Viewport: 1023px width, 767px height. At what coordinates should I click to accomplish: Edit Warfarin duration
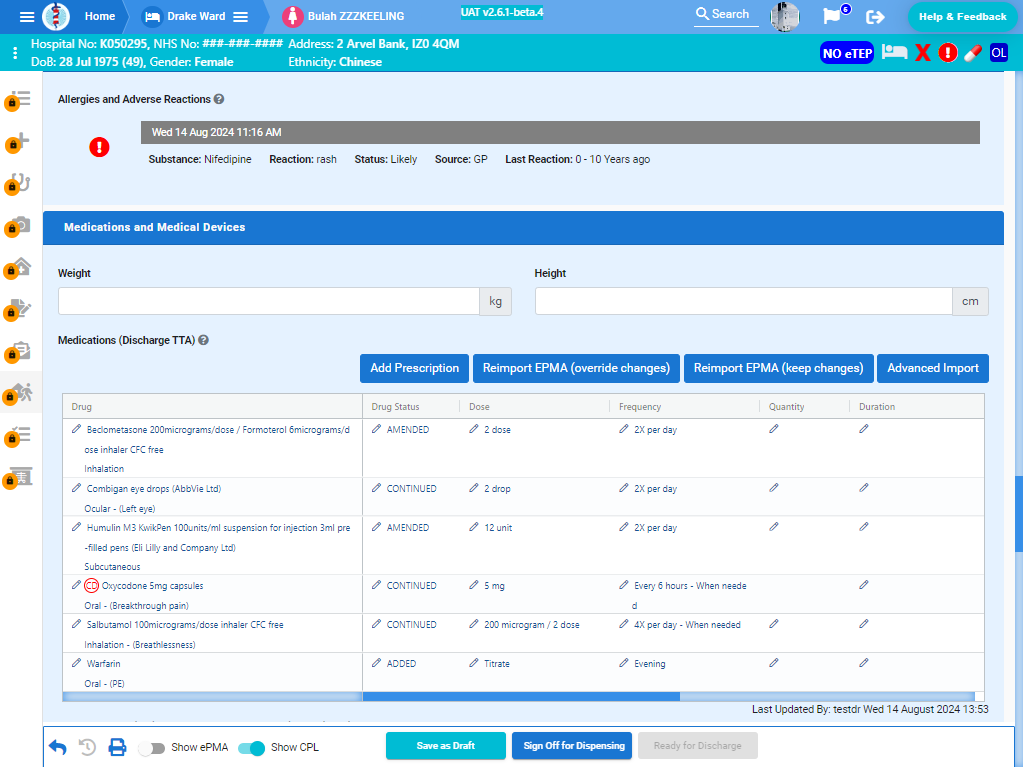(864, 663)
